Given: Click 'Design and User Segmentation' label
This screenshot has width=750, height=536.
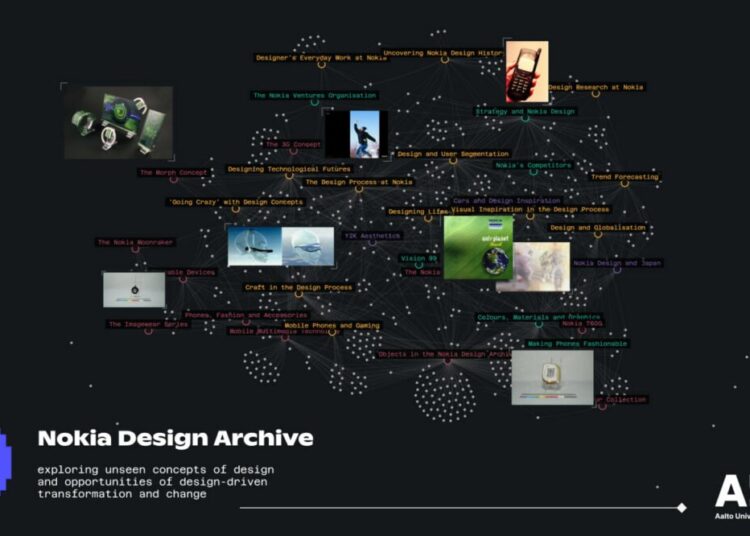Looking at the screenshot, I should pyautogui.click(x=453, y=154).
